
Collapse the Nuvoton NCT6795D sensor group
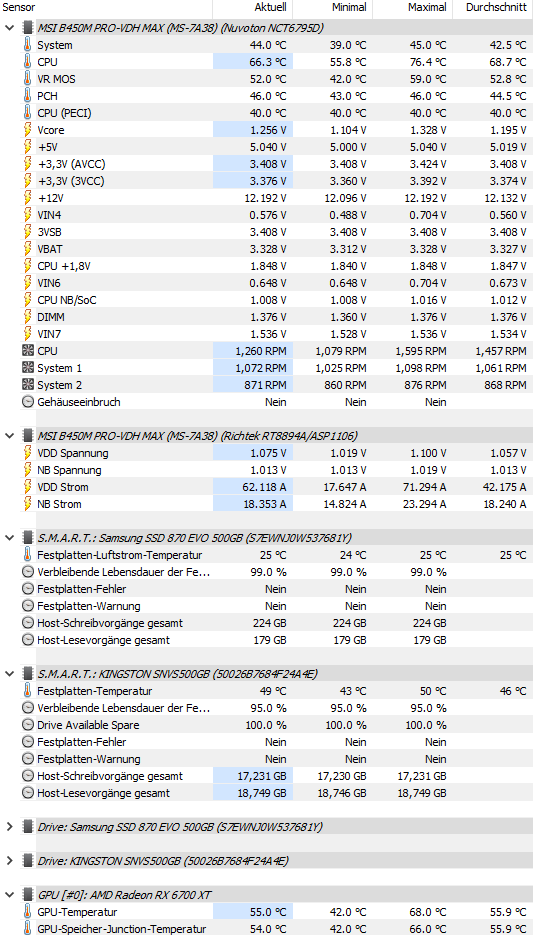(9, 28)
